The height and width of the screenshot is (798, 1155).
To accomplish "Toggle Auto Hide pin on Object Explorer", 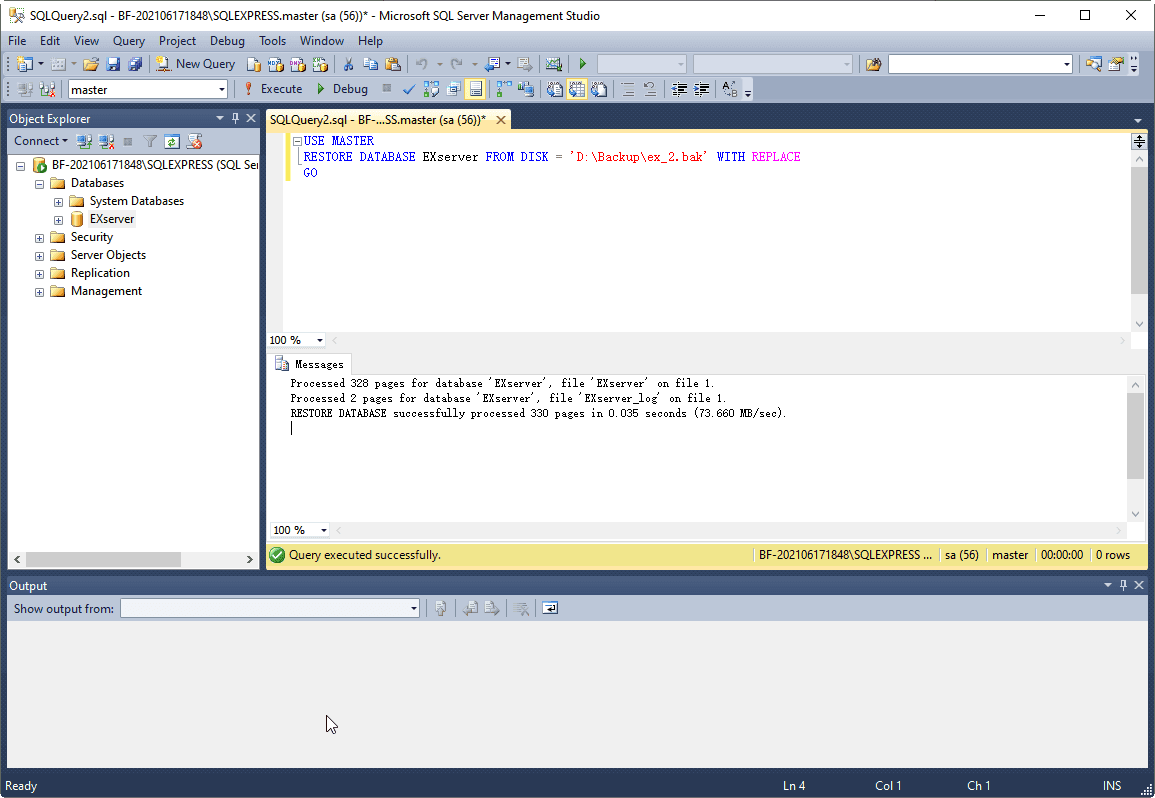I will (235, 118).
